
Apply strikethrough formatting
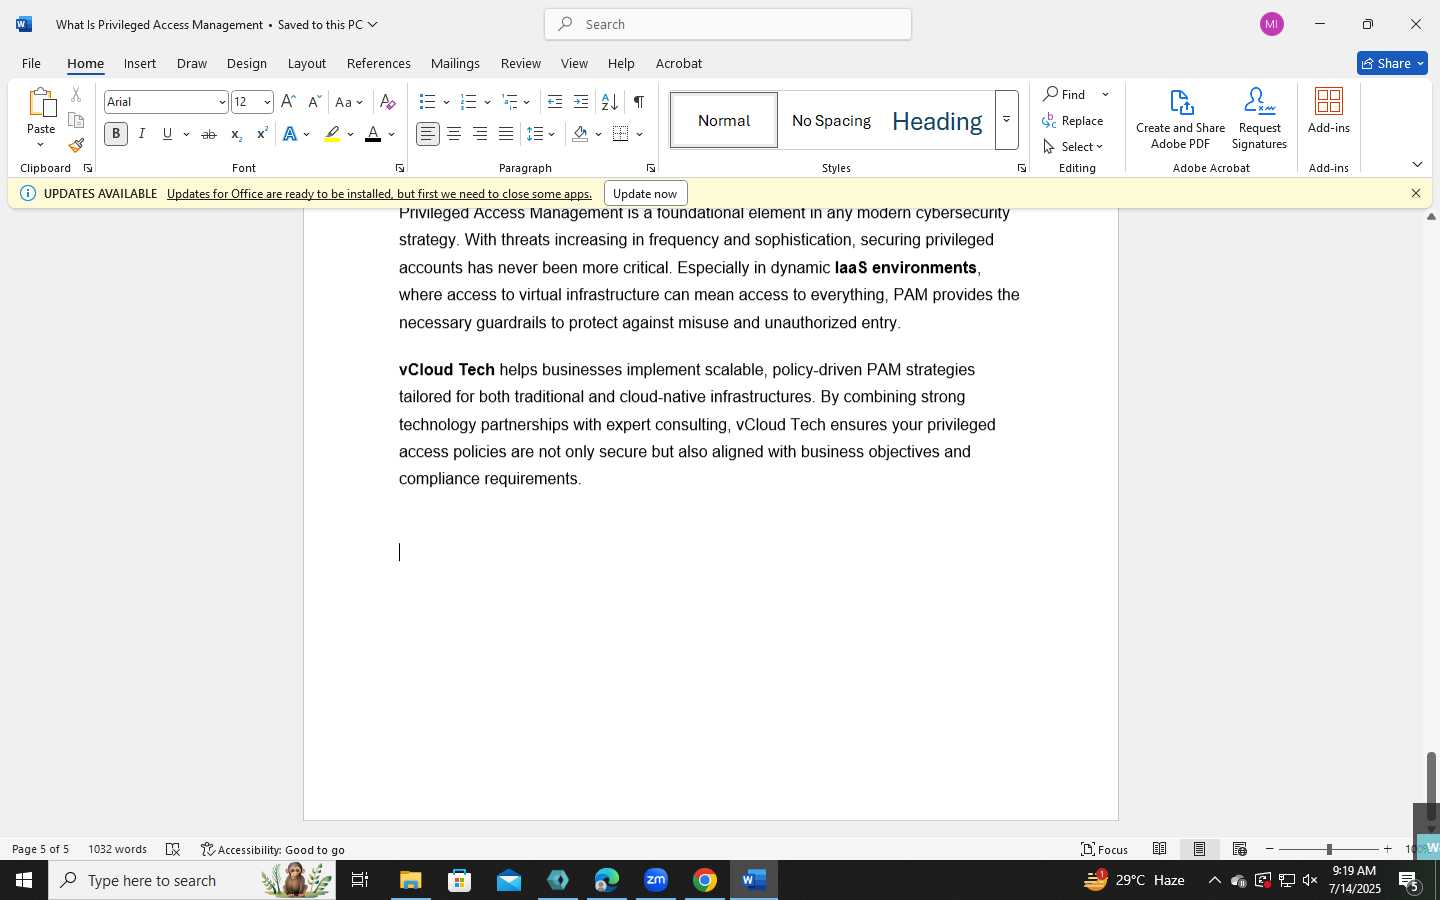click(209, 134)
